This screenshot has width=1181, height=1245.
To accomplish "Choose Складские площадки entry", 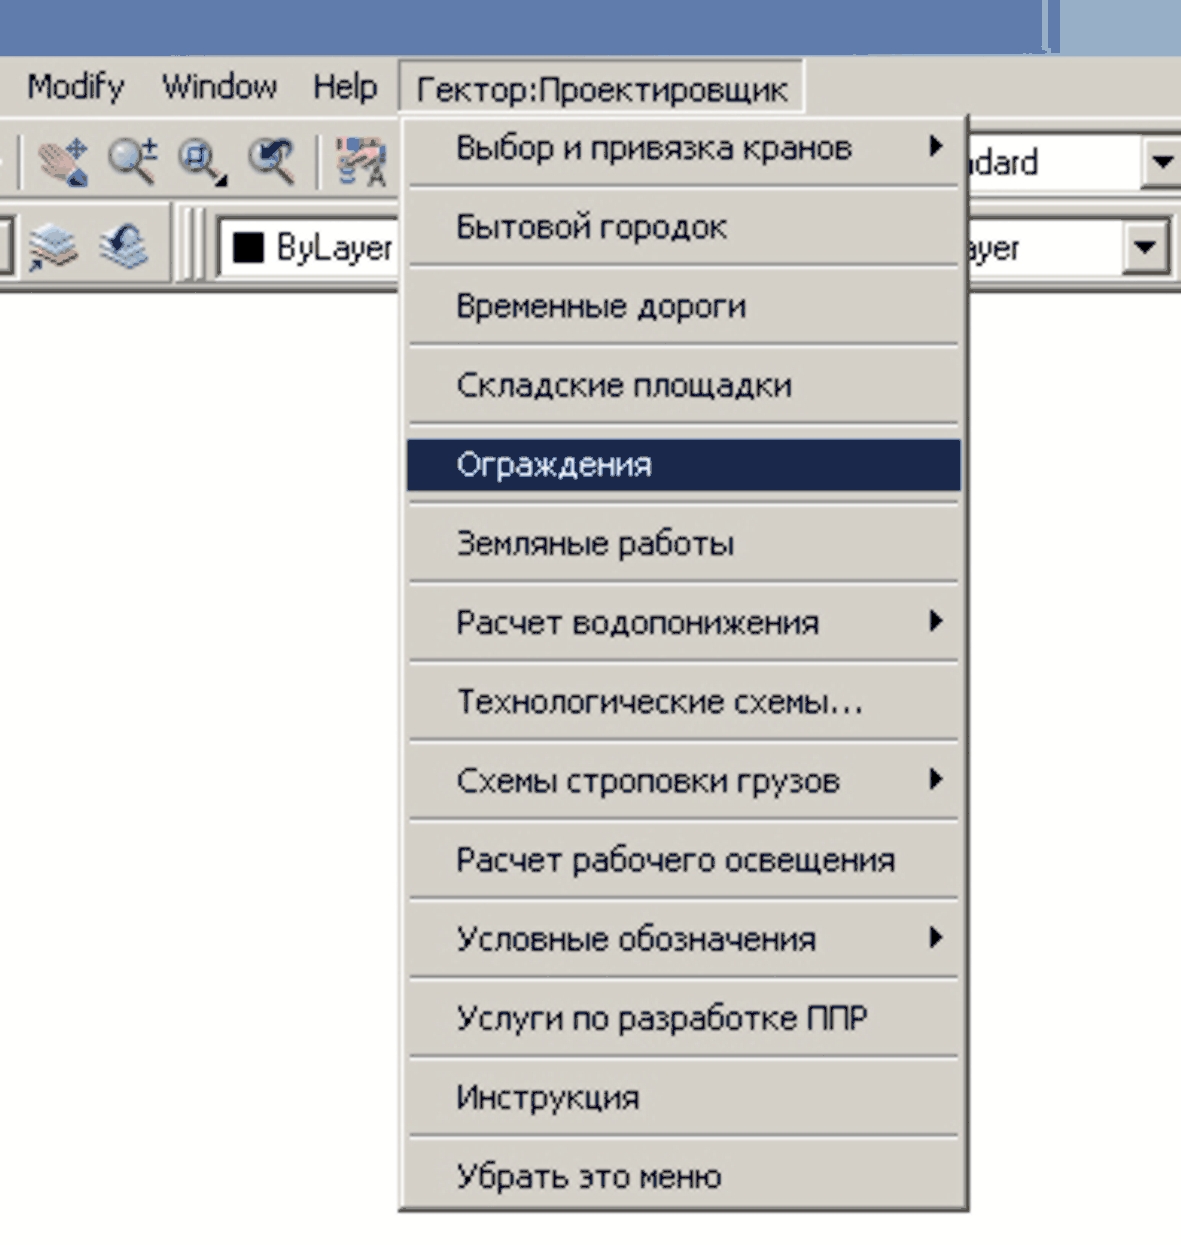I will click(x=684, y=385).
